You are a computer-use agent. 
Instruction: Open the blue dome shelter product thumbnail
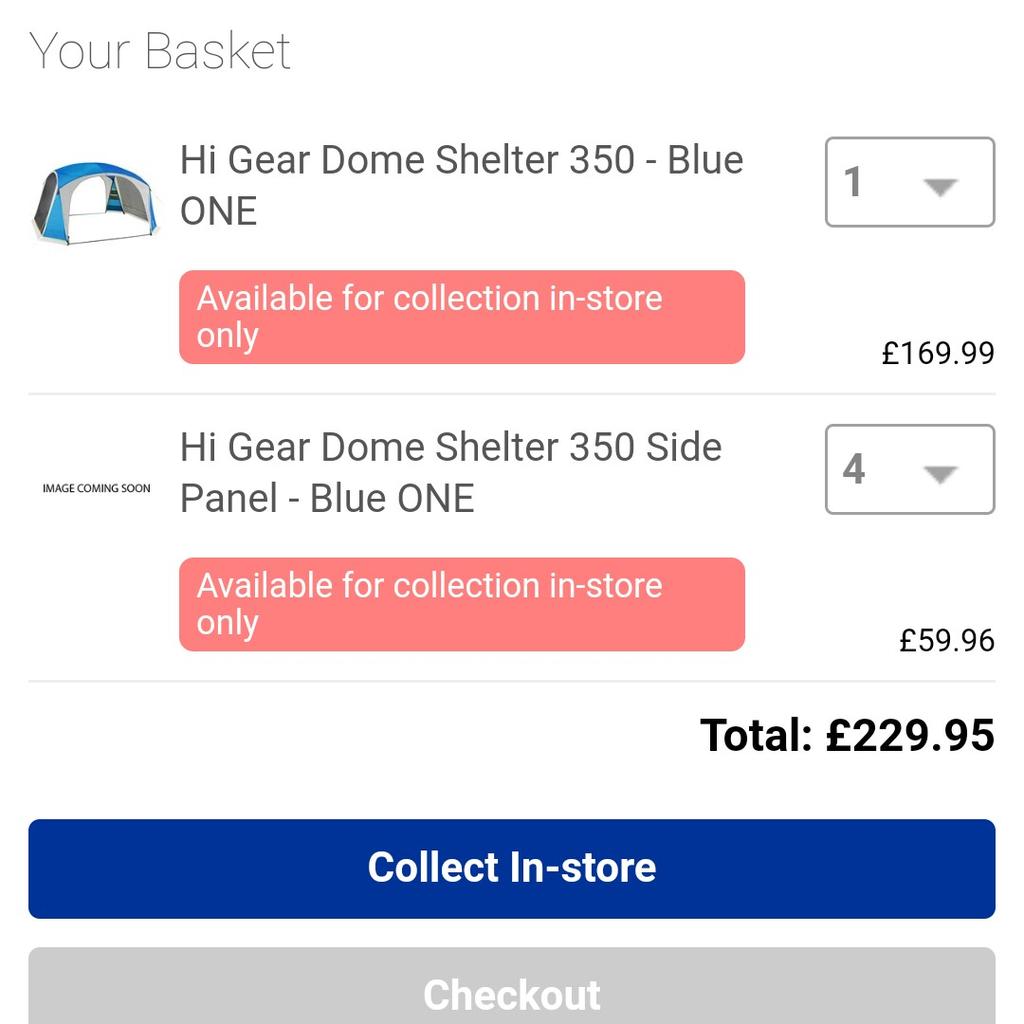click(x=96, y=203)
